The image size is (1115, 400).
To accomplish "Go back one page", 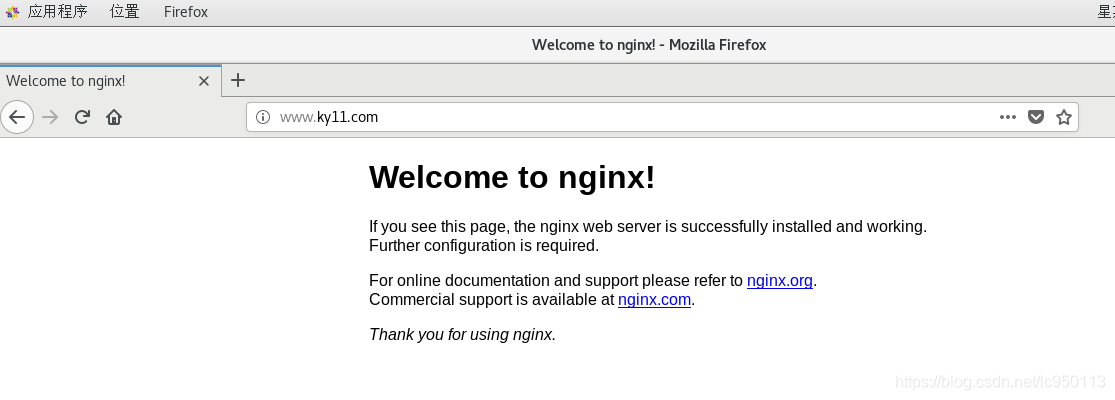I will point(17,117).
